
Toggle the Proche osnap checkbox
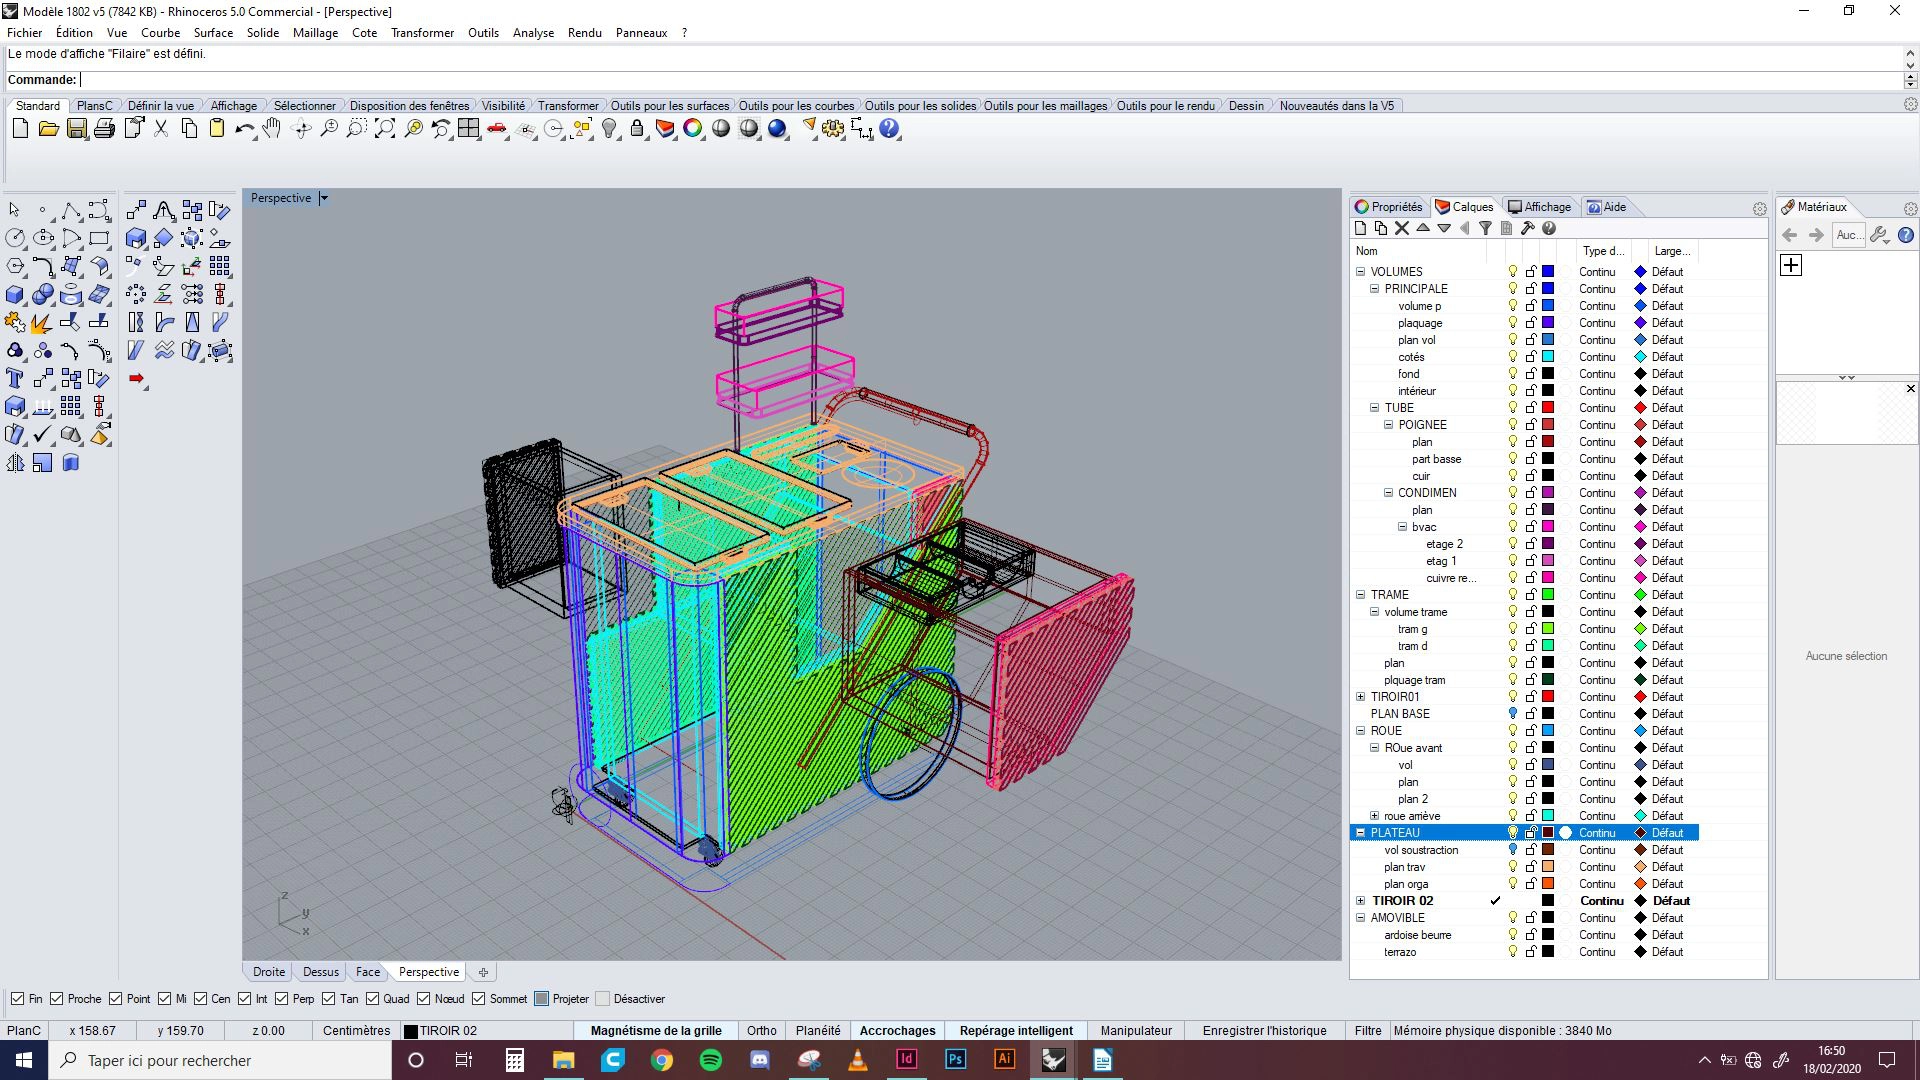pos(57,999)
